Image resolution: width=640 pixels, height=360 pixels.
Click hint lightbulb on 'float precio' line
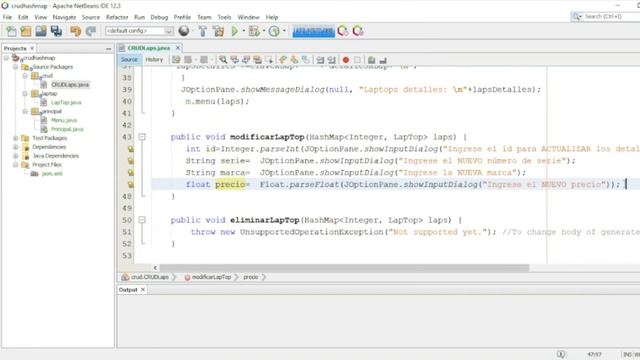pyautogui.click(x=130, y=184)
